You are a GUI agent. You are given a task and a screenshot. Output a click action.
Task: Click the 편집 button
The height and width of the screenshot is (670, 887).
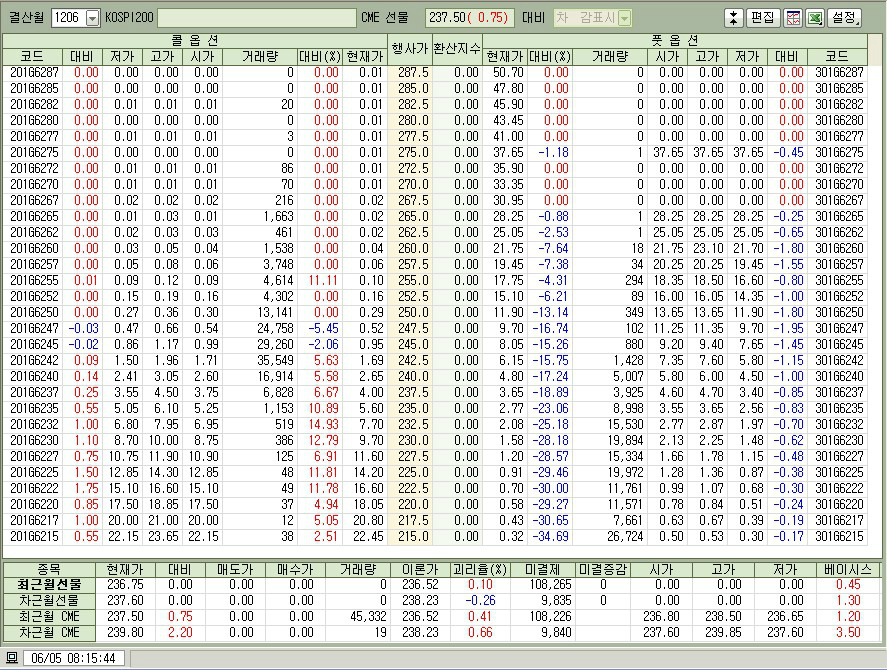point(762,18)
